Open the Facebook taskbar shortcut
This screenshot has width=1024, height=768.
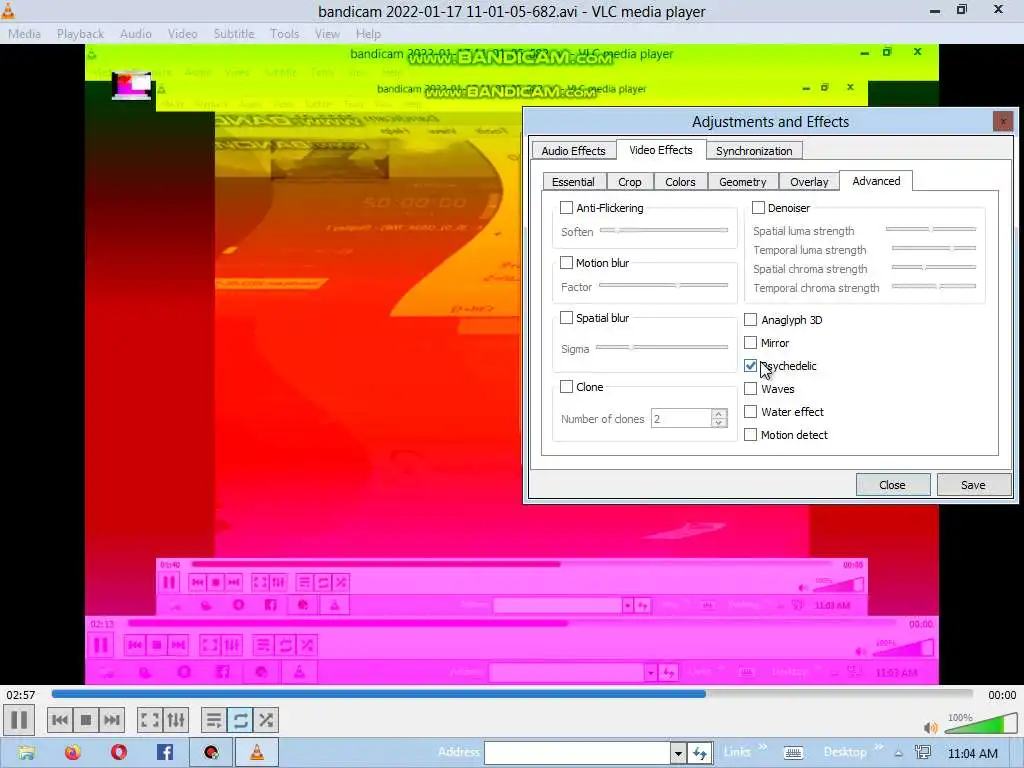click(165, 753)
